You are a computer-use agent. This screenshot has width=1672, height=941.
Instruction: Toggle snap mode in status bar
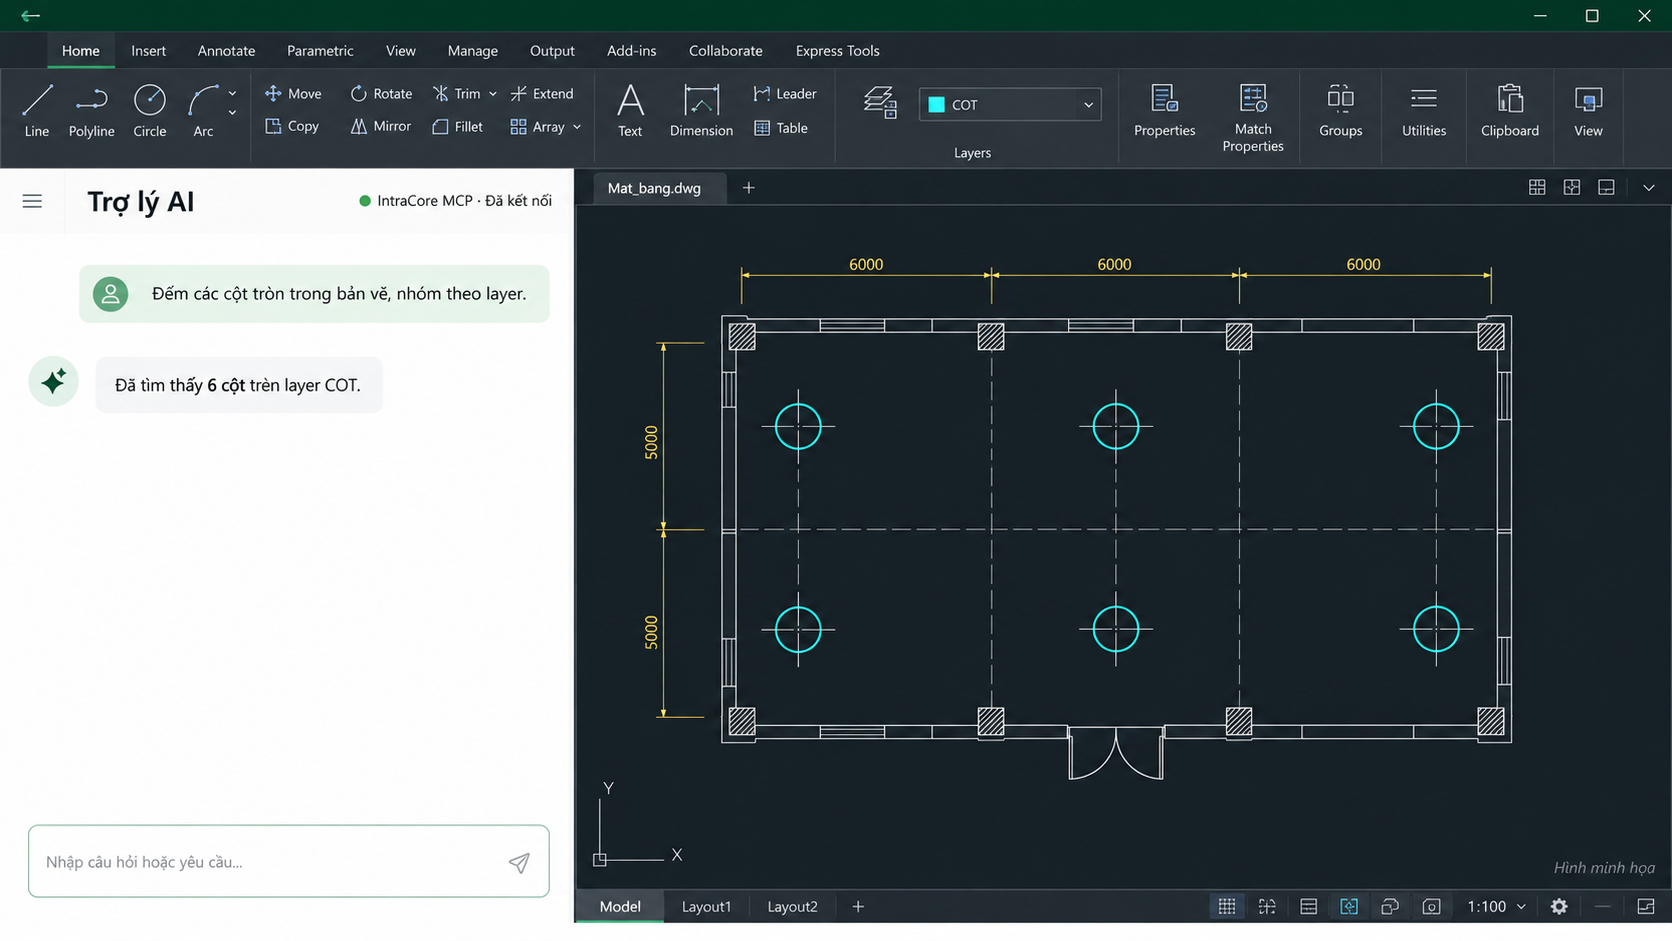pyautogui.click(x=1267, y=906)
